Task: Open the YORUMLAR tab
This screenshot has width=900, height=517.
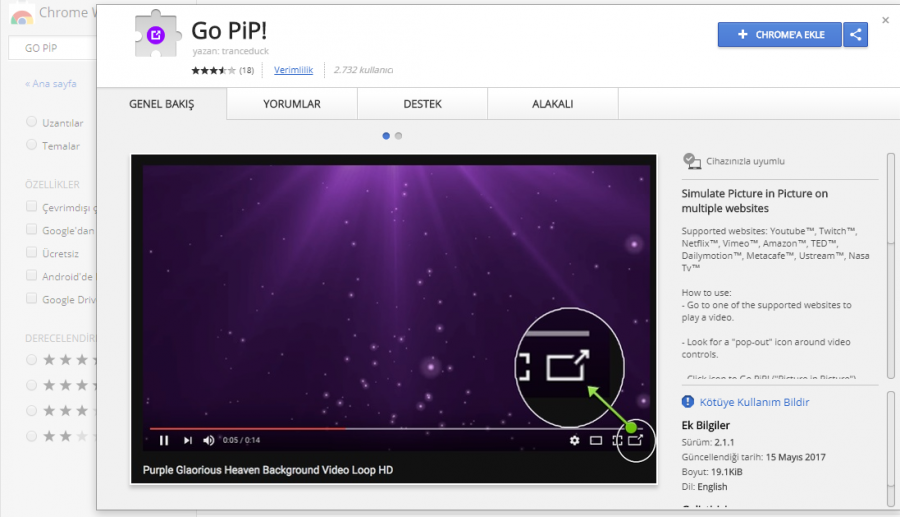Action: (292, 104)
